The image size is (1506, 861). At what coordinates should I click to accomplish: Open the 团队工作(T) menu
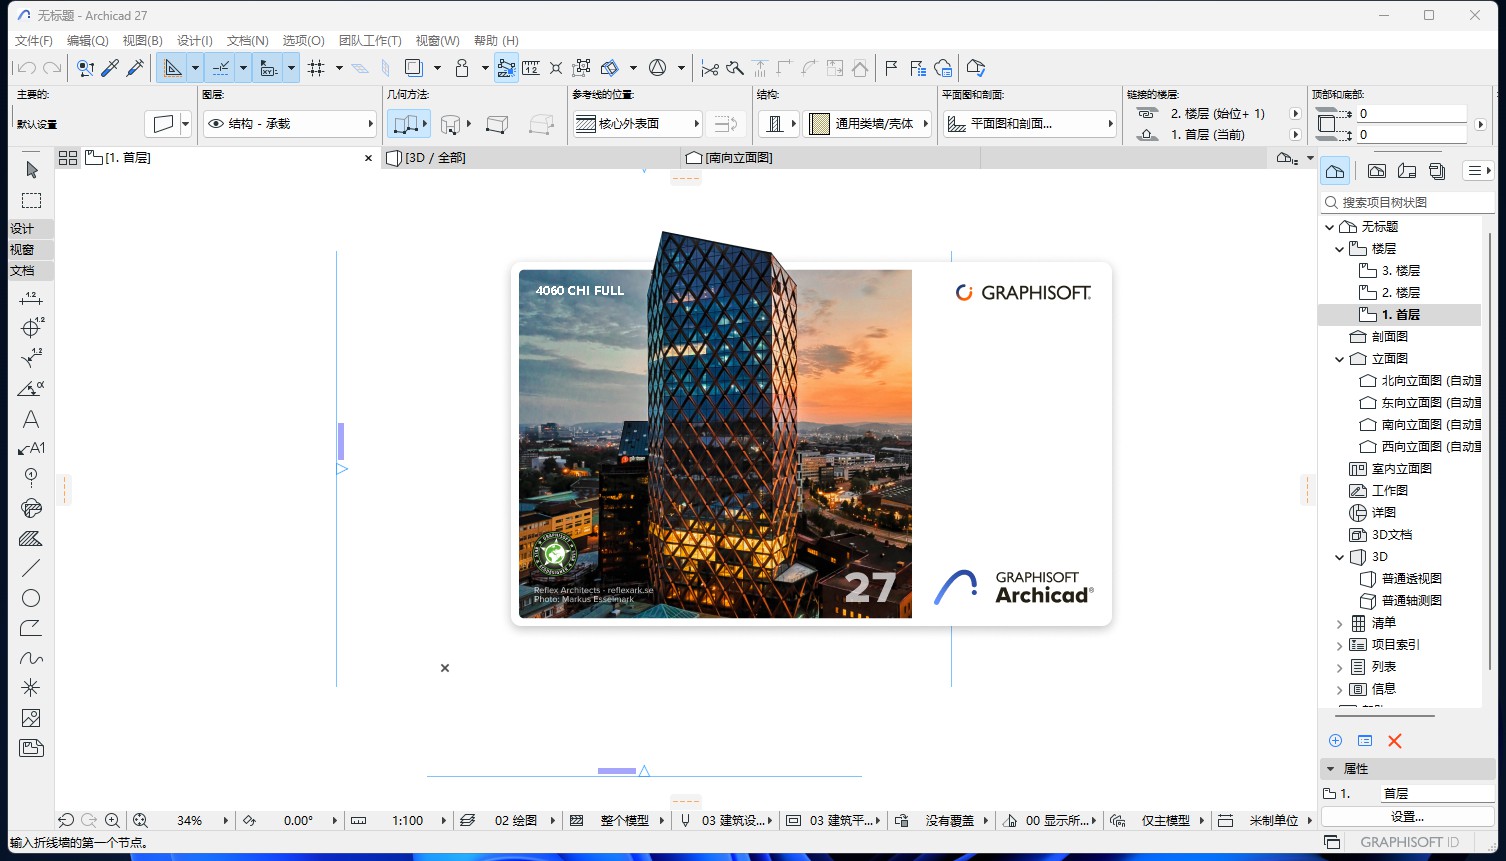[370, 41]
